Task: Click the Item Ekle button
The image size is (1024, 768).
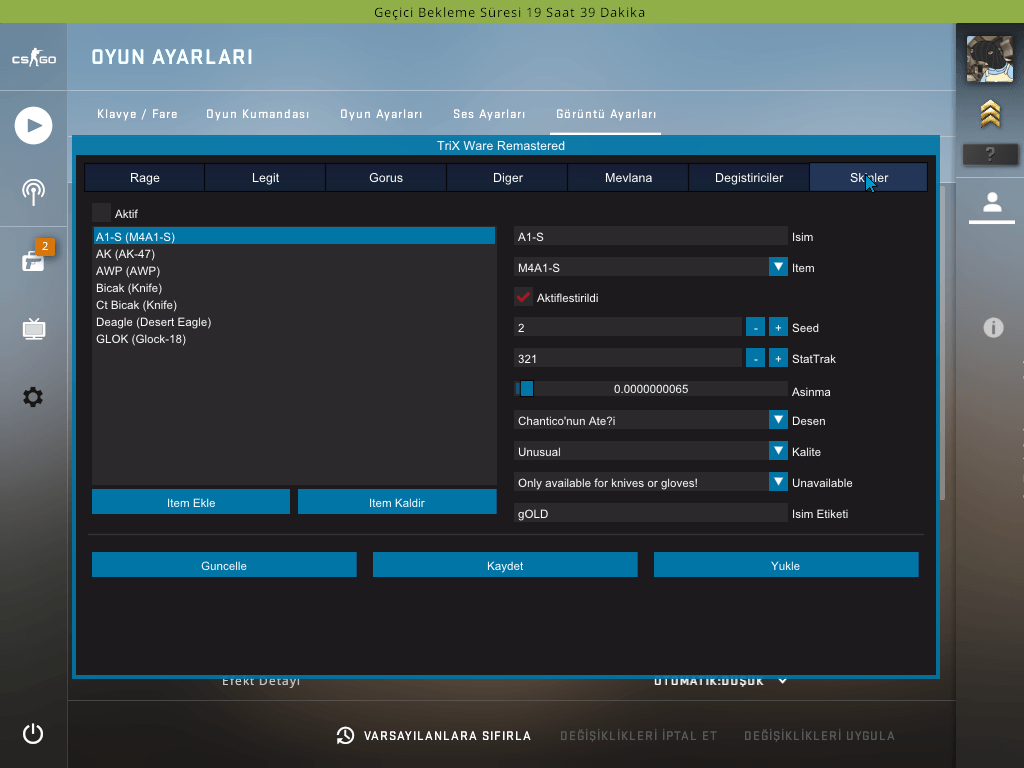Action: [x=191, y=502]
